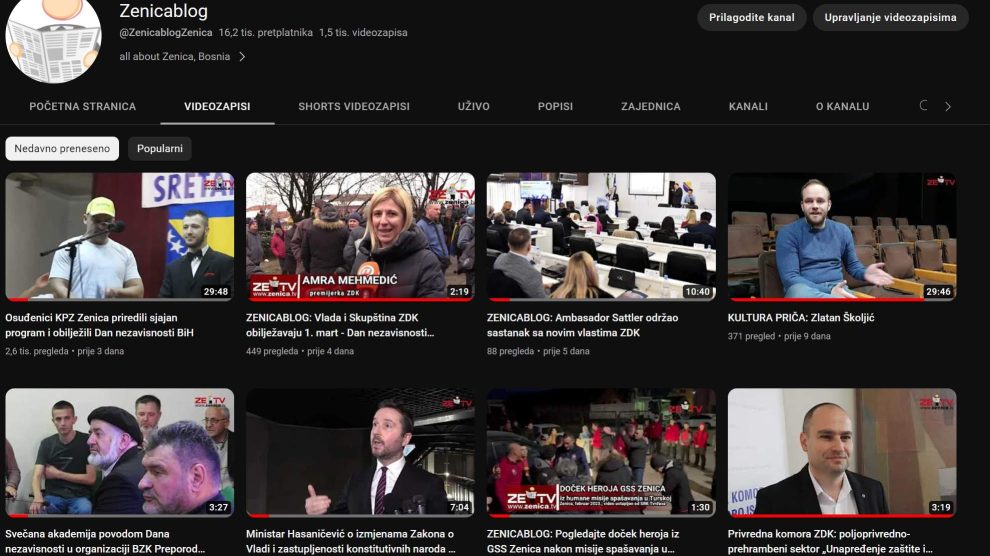Click the "Prilagodite kanal" button
The image size is (990, 556).
coord(751,18)
